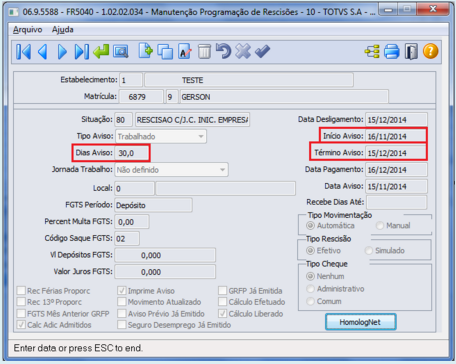Open the orange help question icon
Viewport: 456px width, 364px height.
(430, 51)
